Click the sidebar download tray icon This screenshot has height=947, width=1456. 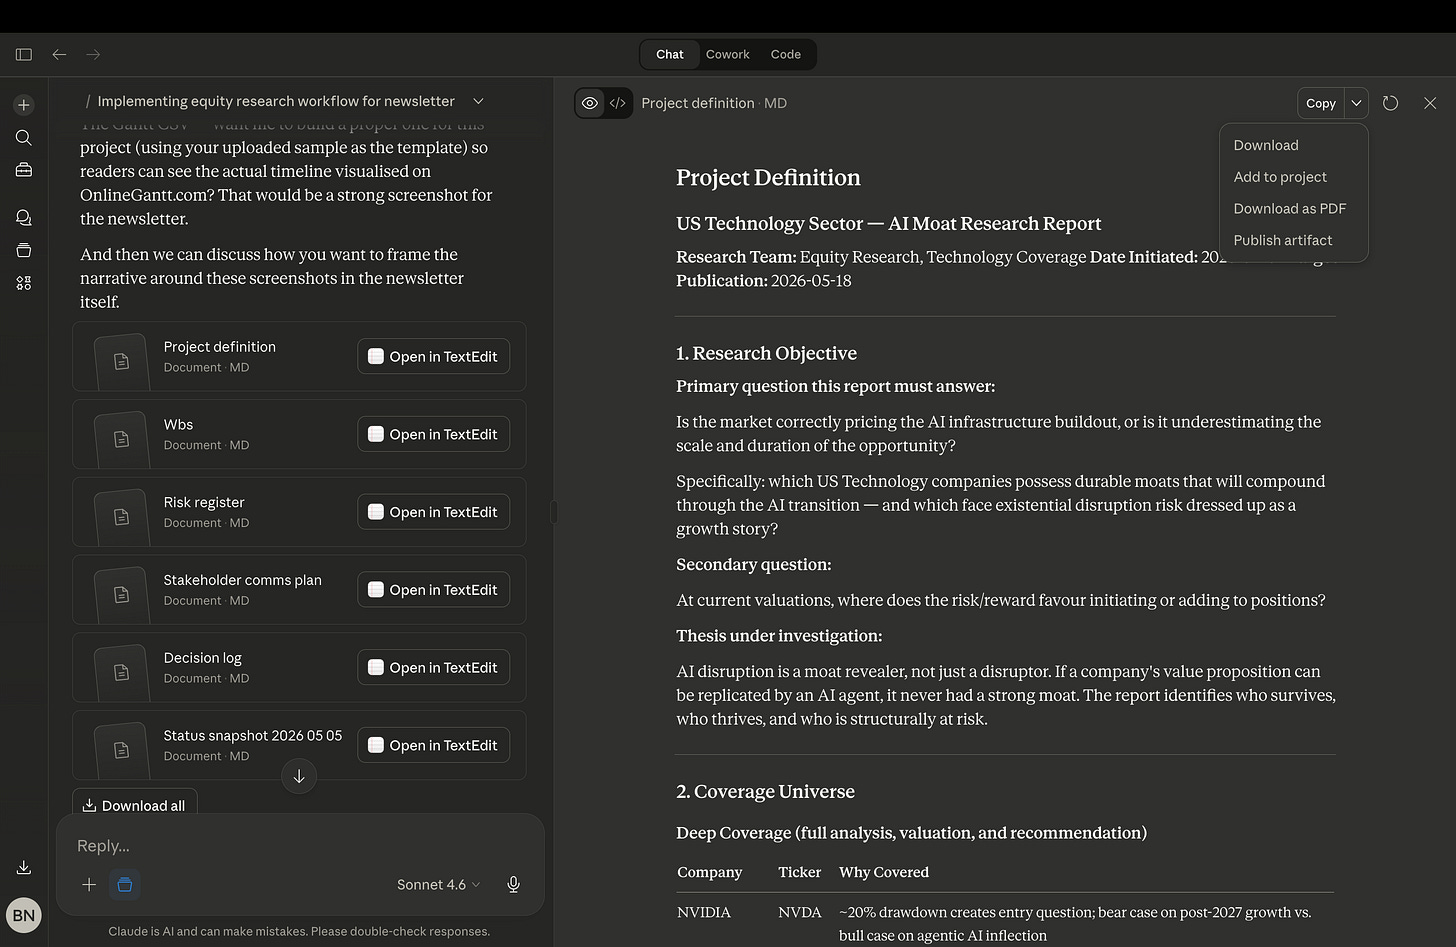(x=24, y=867)
